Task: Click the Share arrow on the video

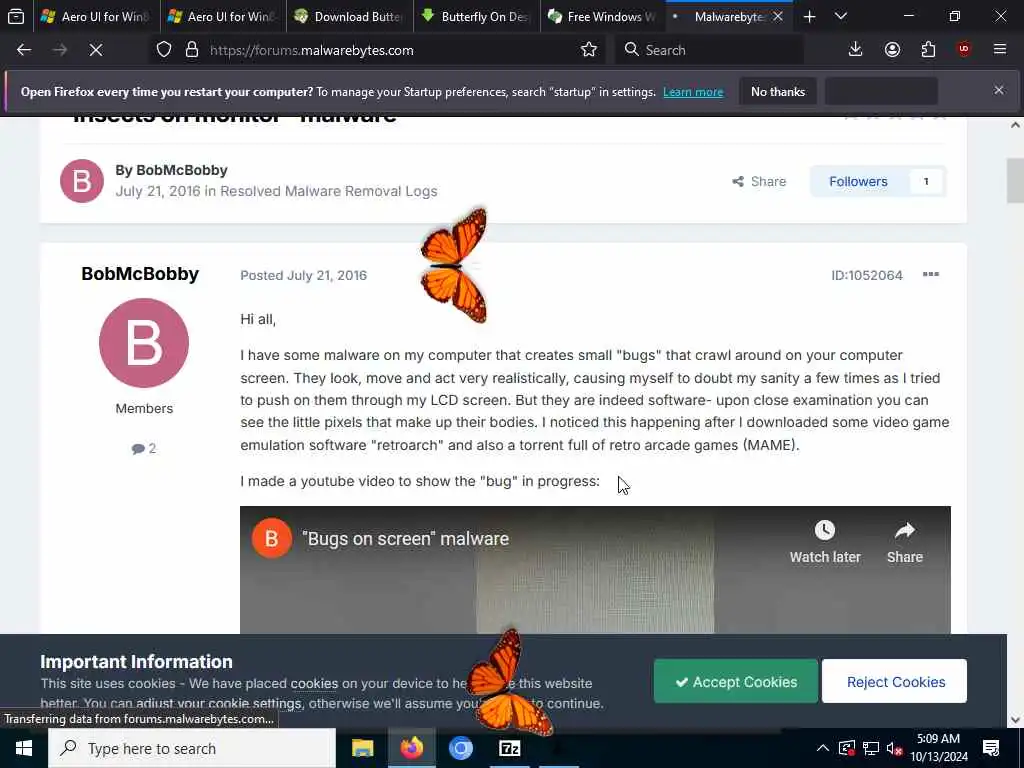Action: (x=904, y=542)
